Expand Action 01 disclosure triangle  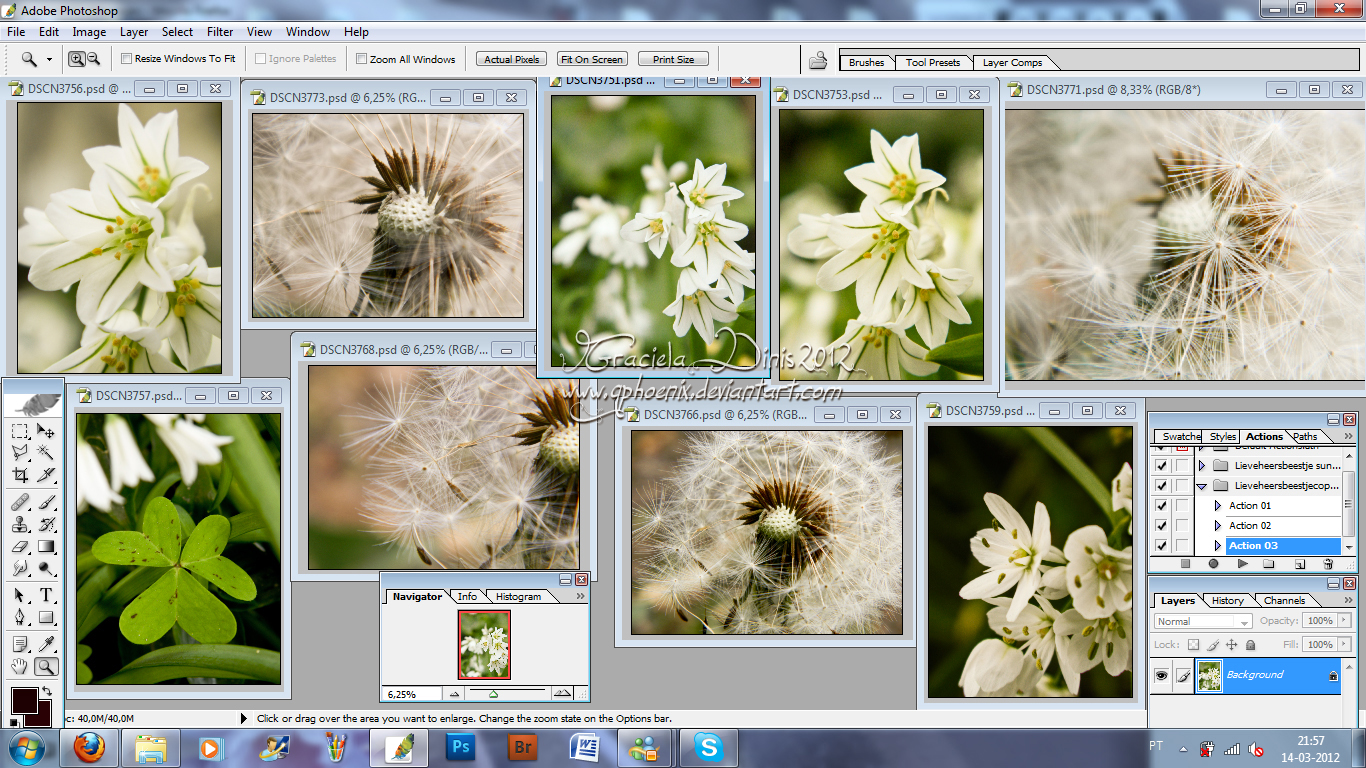tap(1217, 506)
